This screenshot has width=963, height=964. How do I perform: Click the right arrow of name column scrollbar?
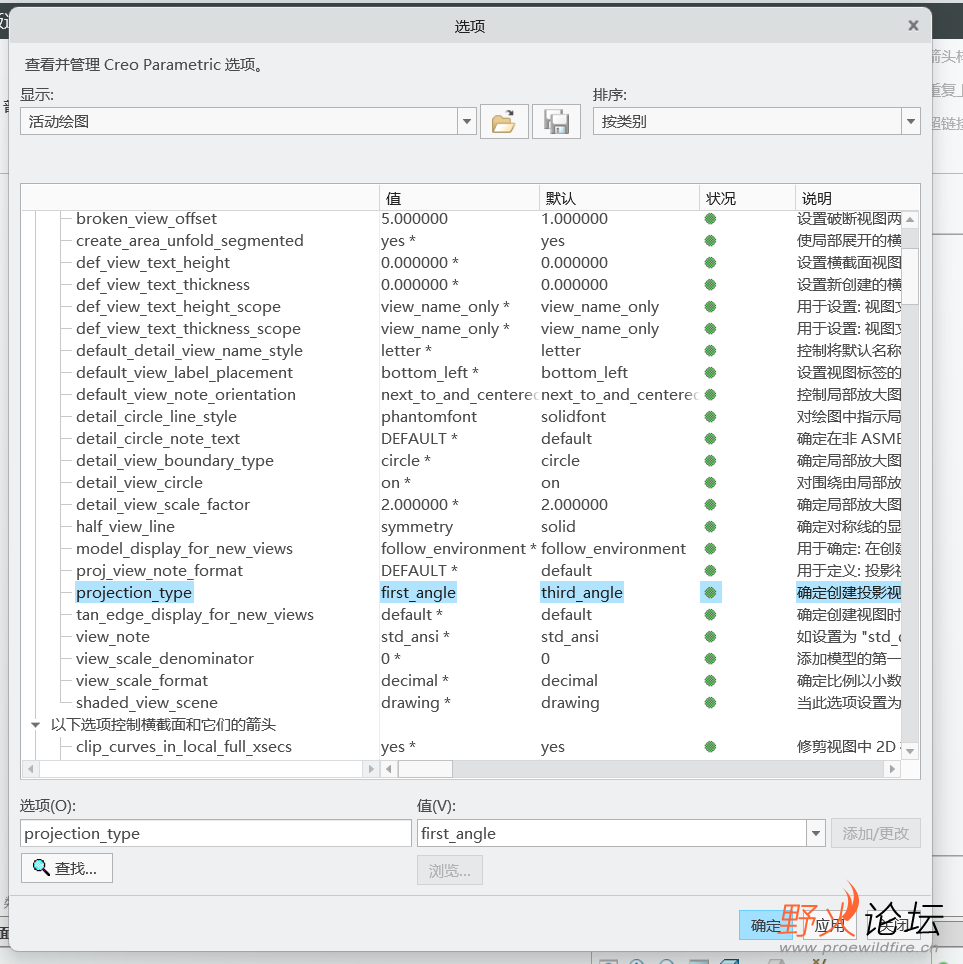[x=370, y=768]
